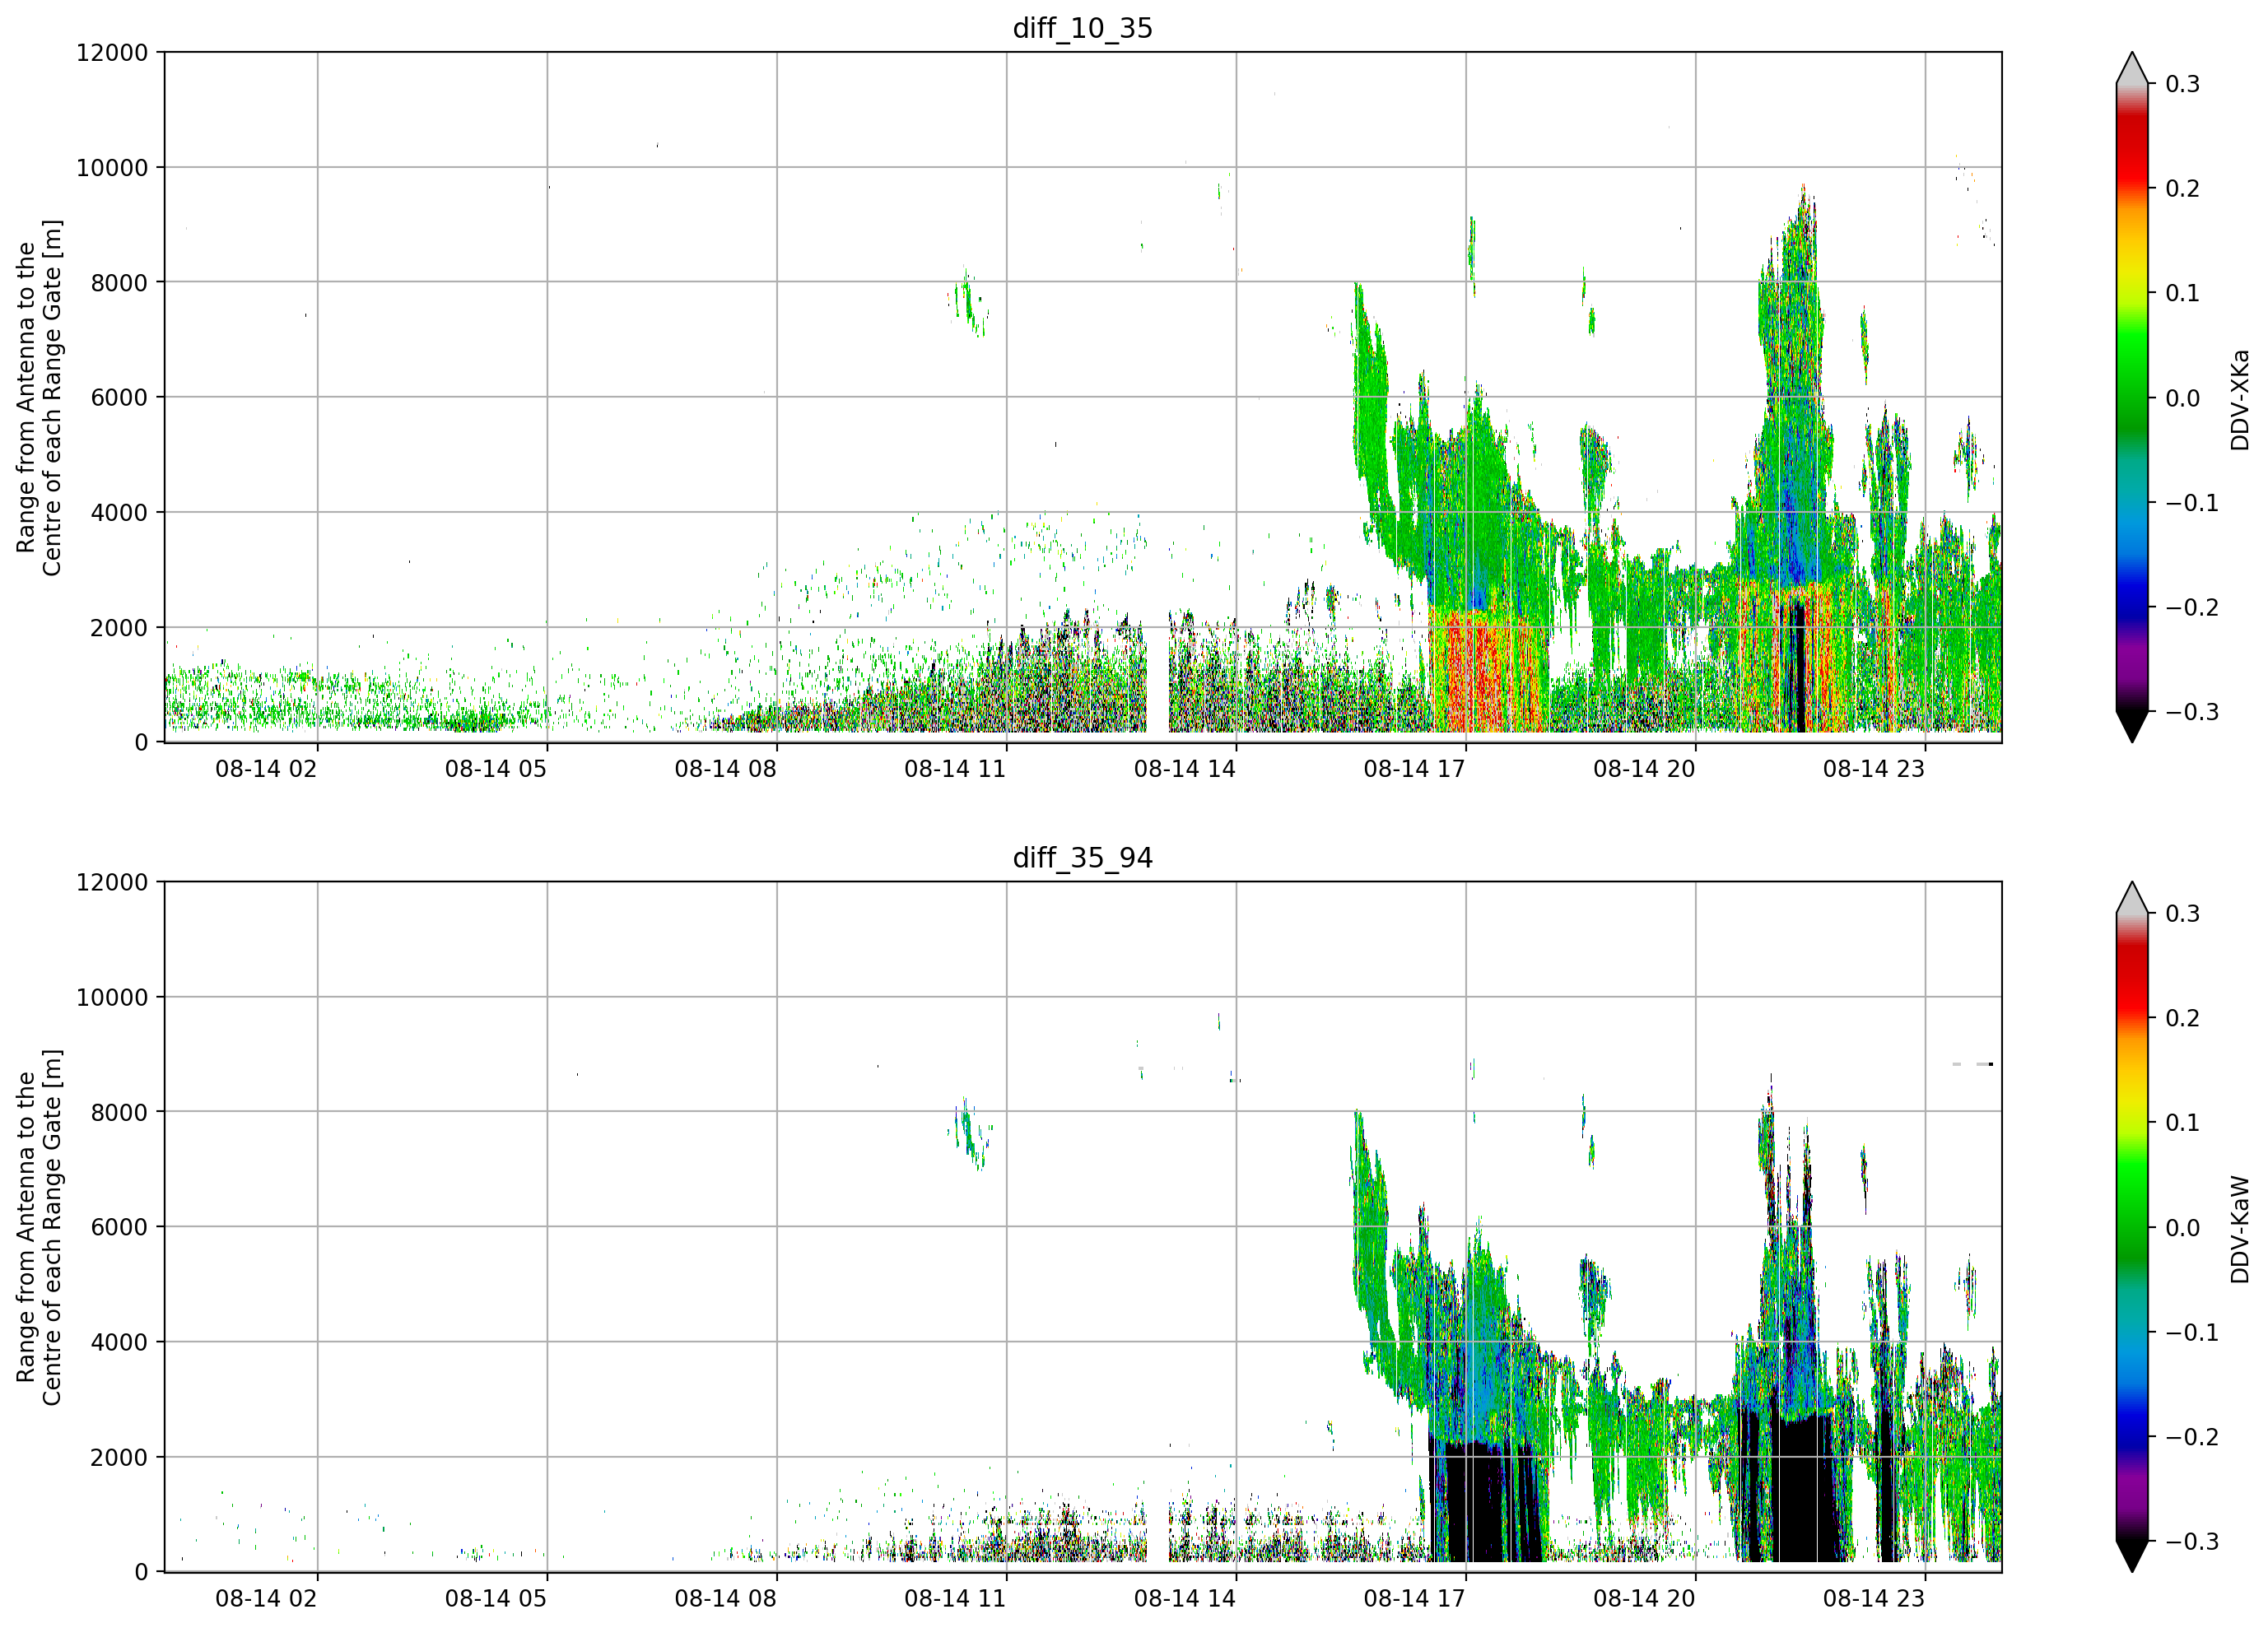Click the 4000 tick on diff_35_94 y-axis
2268x1628 pixels.
coord(119,1342)
